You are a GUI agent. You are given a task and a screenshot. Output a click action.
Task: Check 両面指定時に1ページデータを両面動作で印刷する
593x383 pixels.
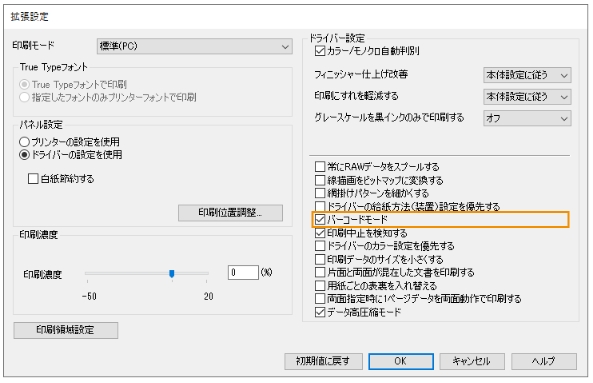(320, 299)
